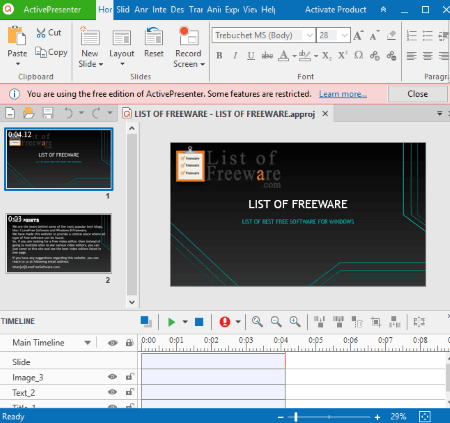Close the free edition notice
This screenshot has width=450, height=423.
click(417, 94)
